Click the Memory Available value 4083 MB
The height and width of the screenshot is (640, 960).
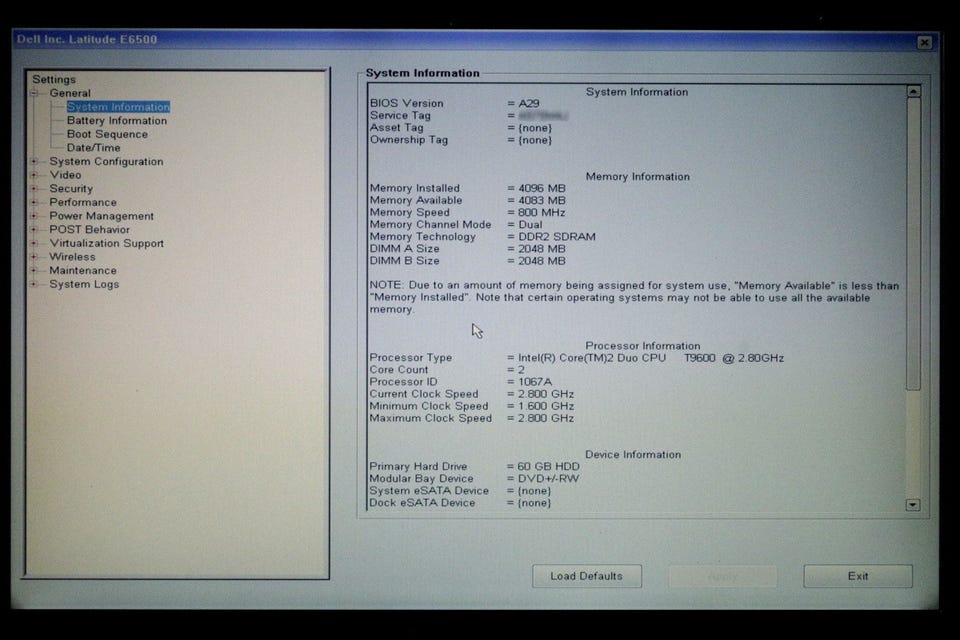[x=542, y=200]
